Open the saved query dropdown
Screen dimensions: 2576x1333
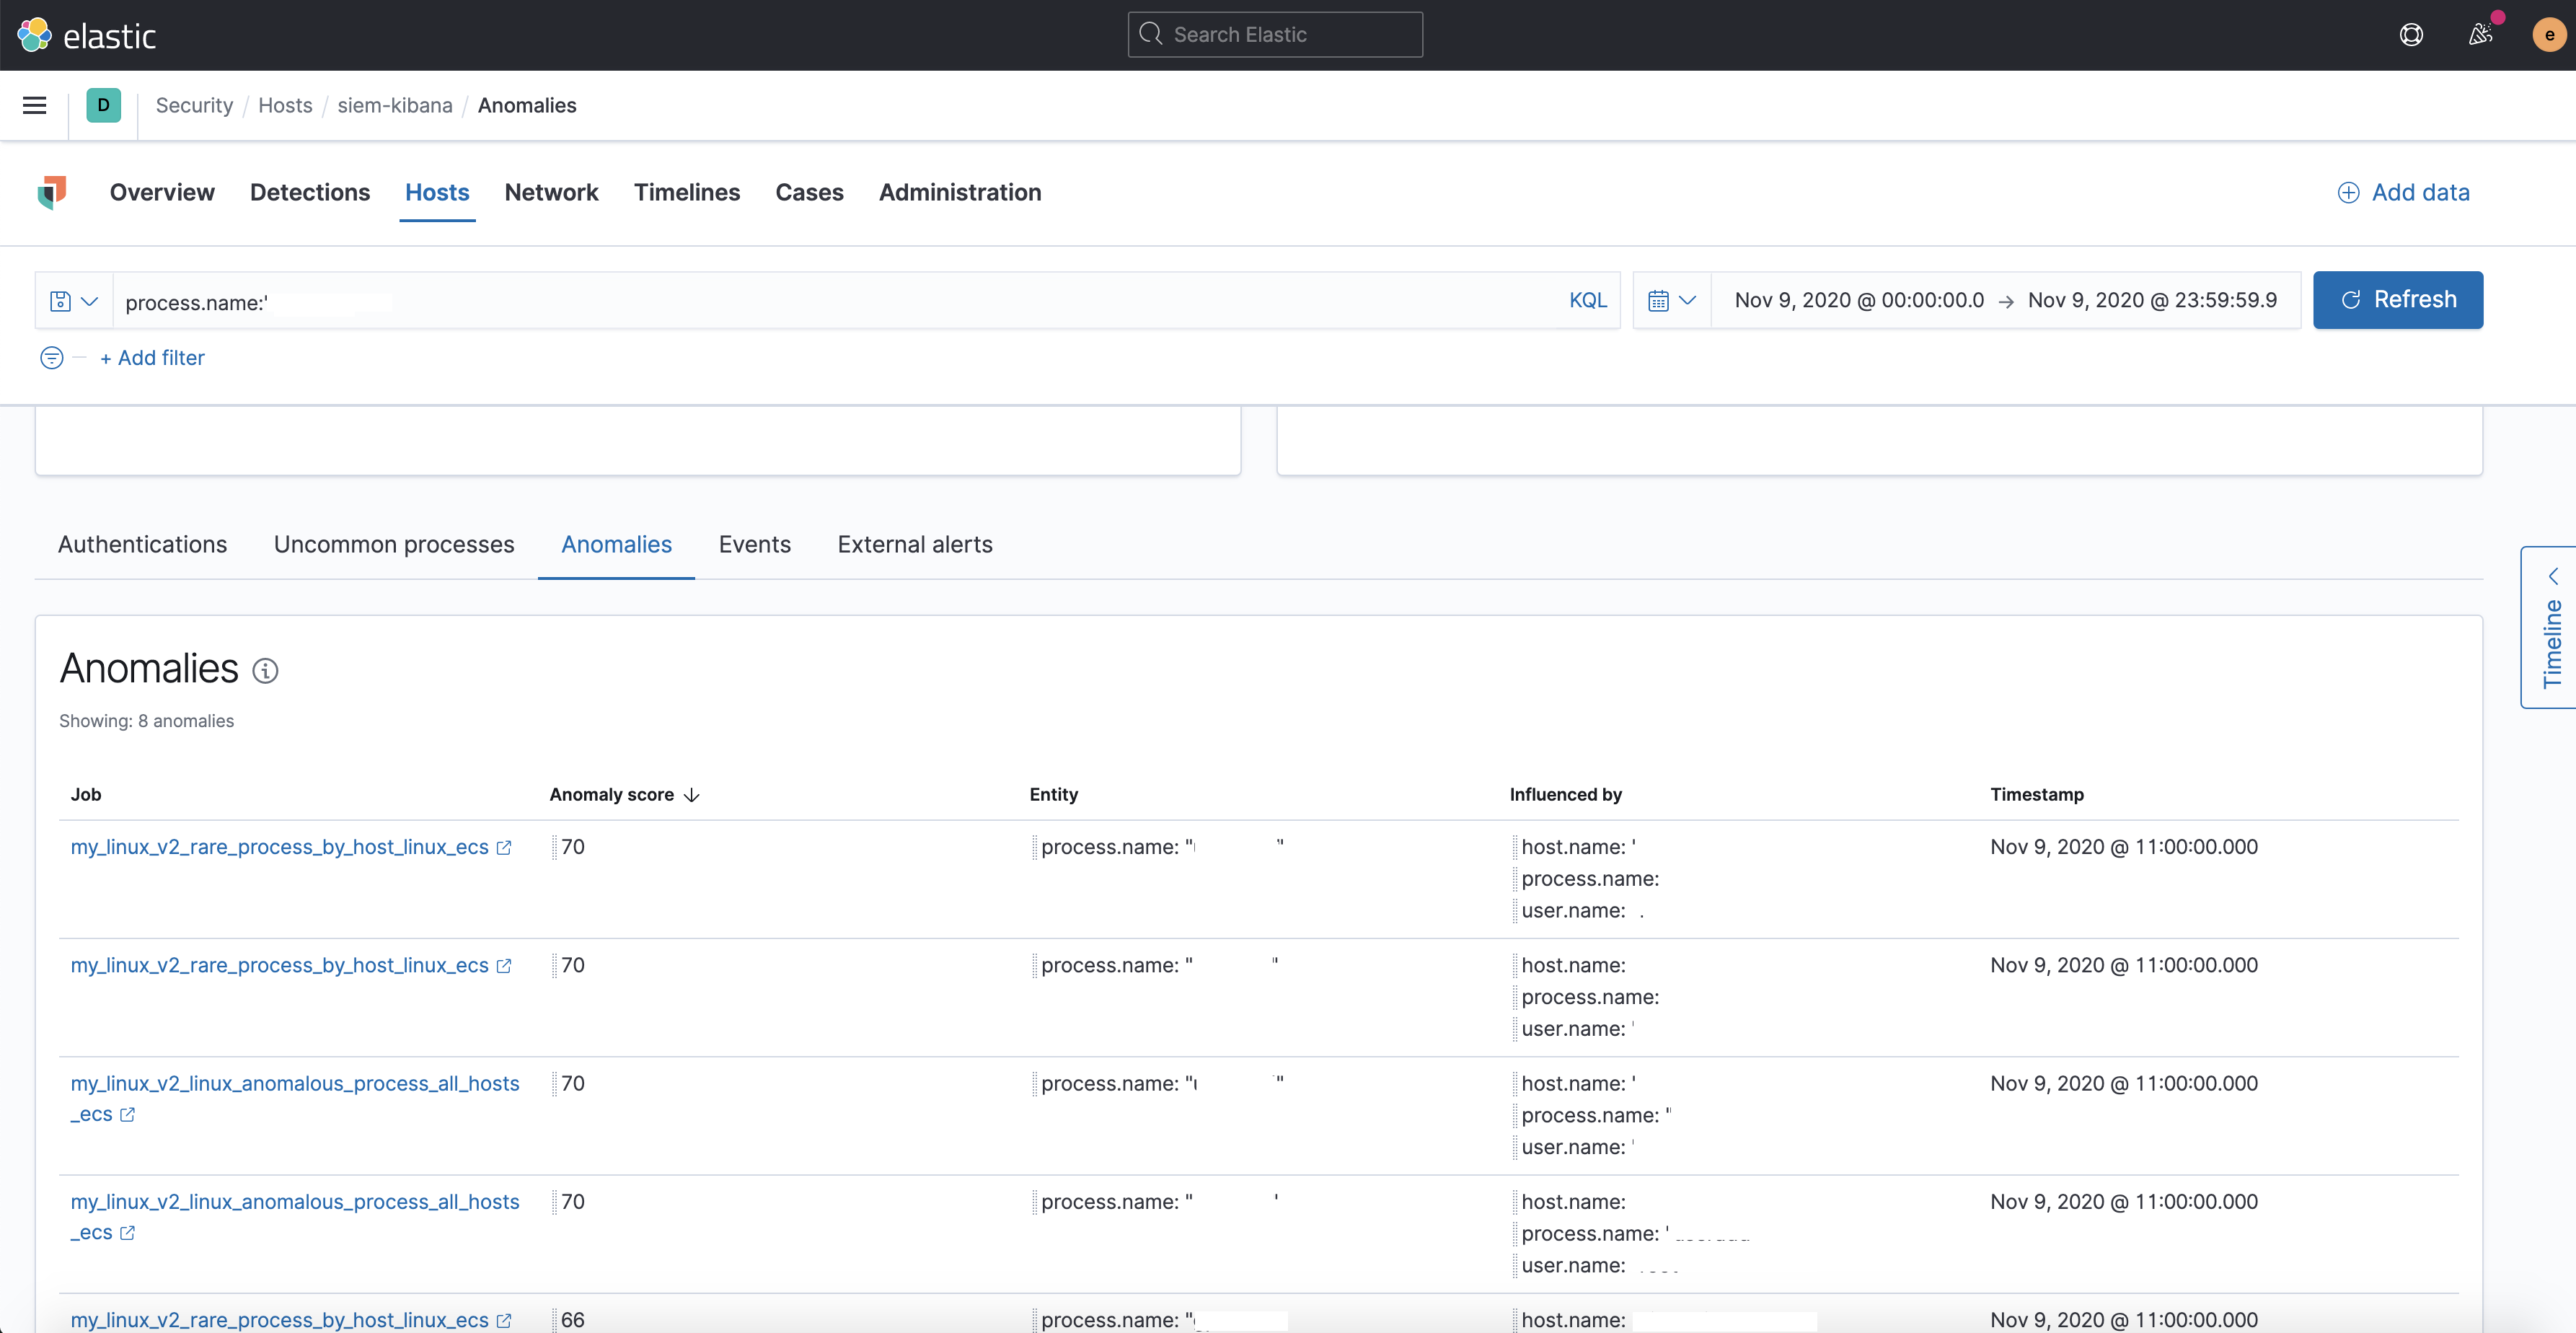tap(74, 301)
